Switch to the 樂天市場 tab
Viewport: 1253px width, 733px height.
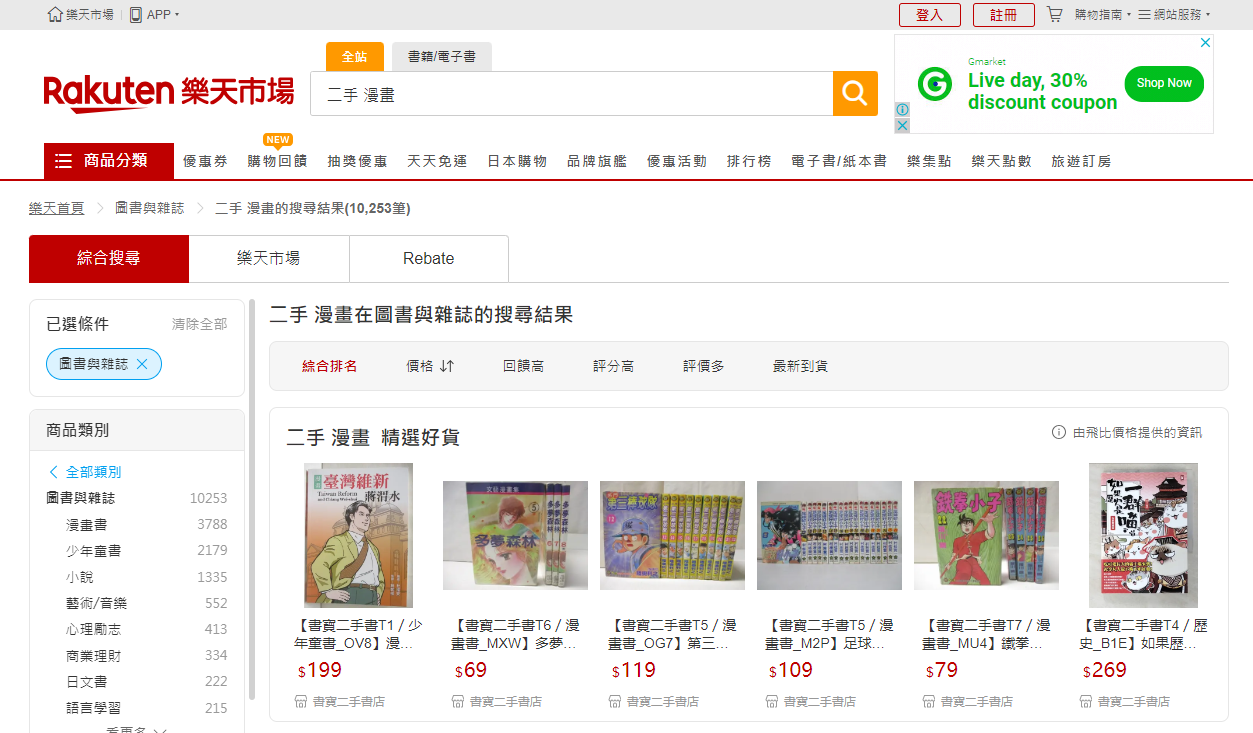pyautogui.click(x=269, y=258)
